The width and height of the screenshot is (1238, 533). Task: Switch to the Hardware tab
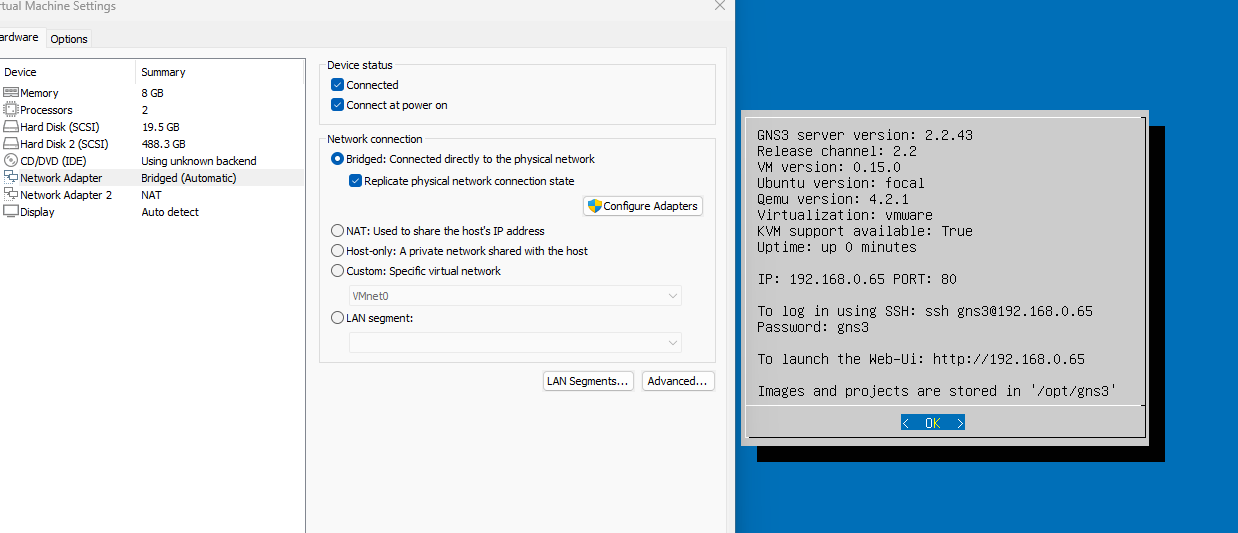point(18,38)
